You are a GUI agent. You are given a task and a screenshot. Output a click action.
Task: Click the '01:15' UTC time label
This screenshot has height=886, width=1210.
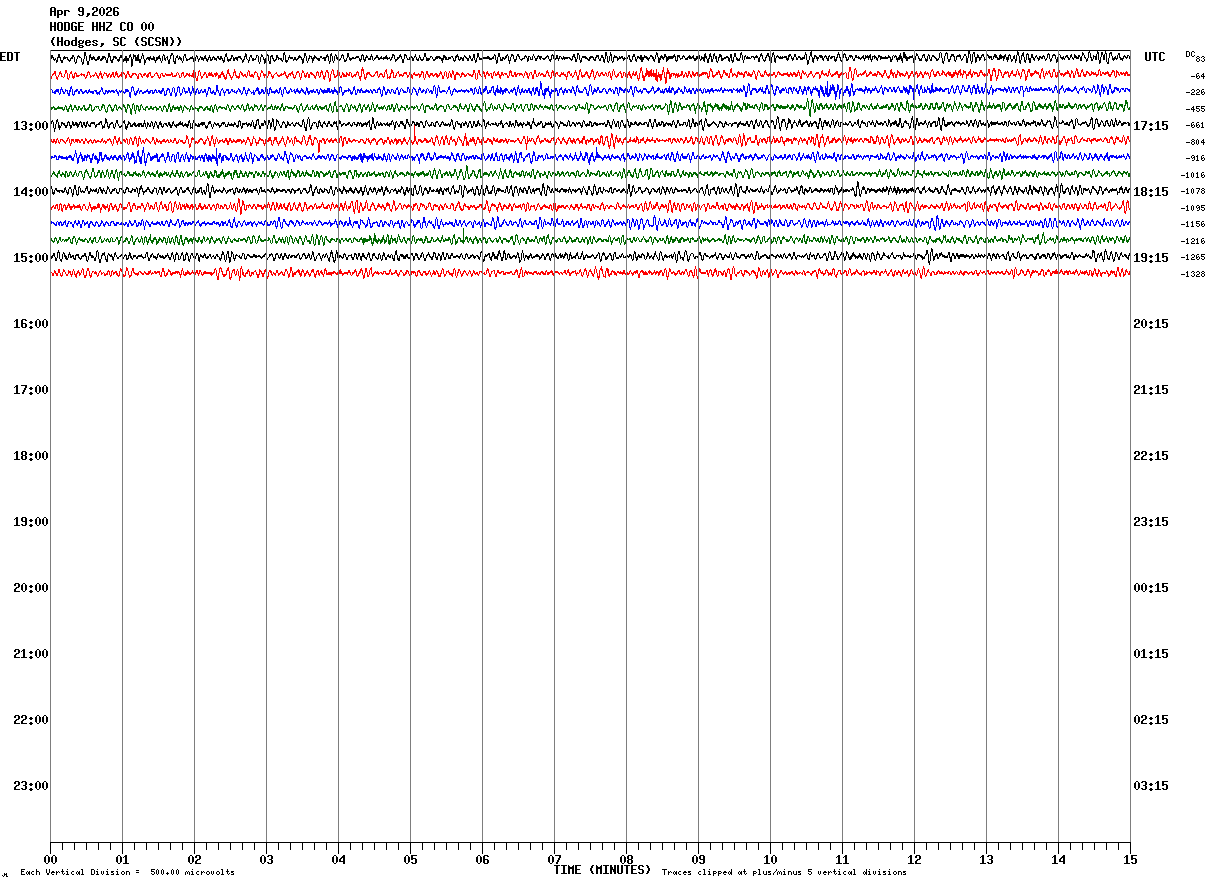(1151, 654)
